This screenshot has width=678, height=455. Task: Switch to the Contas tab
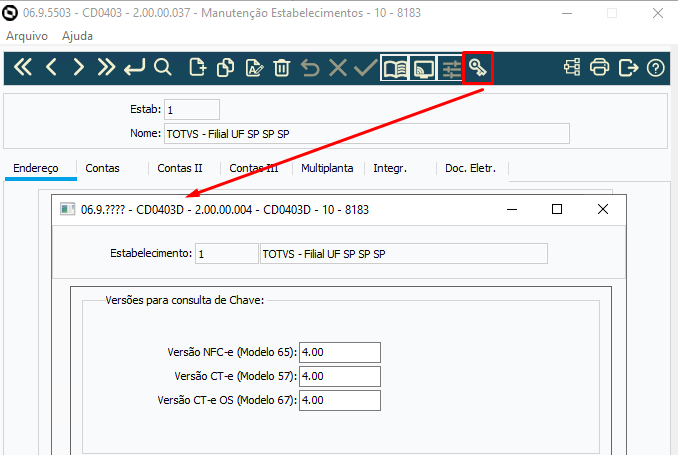(x=102, y=168)
